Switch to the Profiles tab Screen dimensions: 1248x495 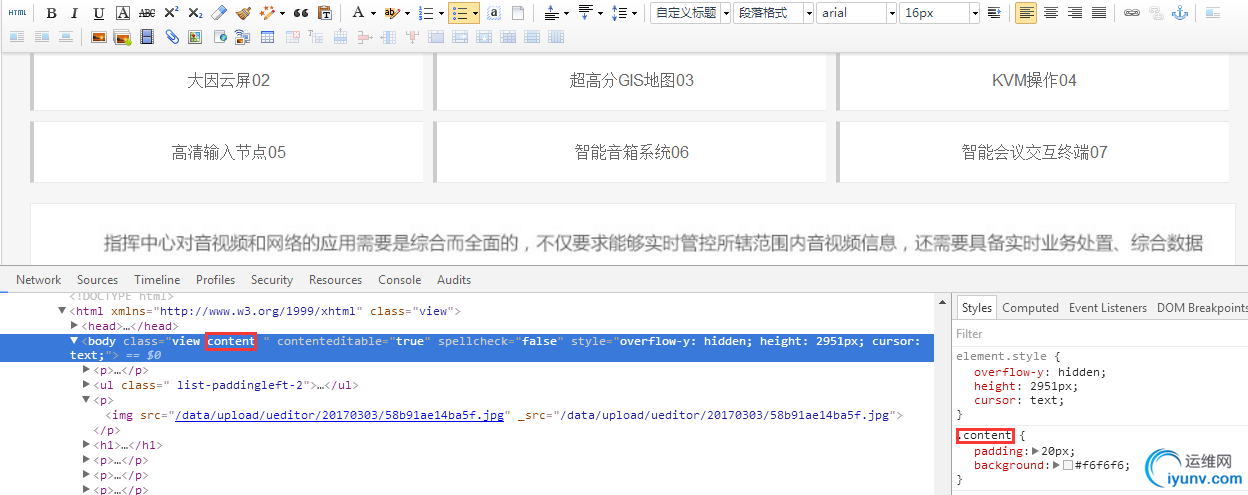tap(216, 280)
